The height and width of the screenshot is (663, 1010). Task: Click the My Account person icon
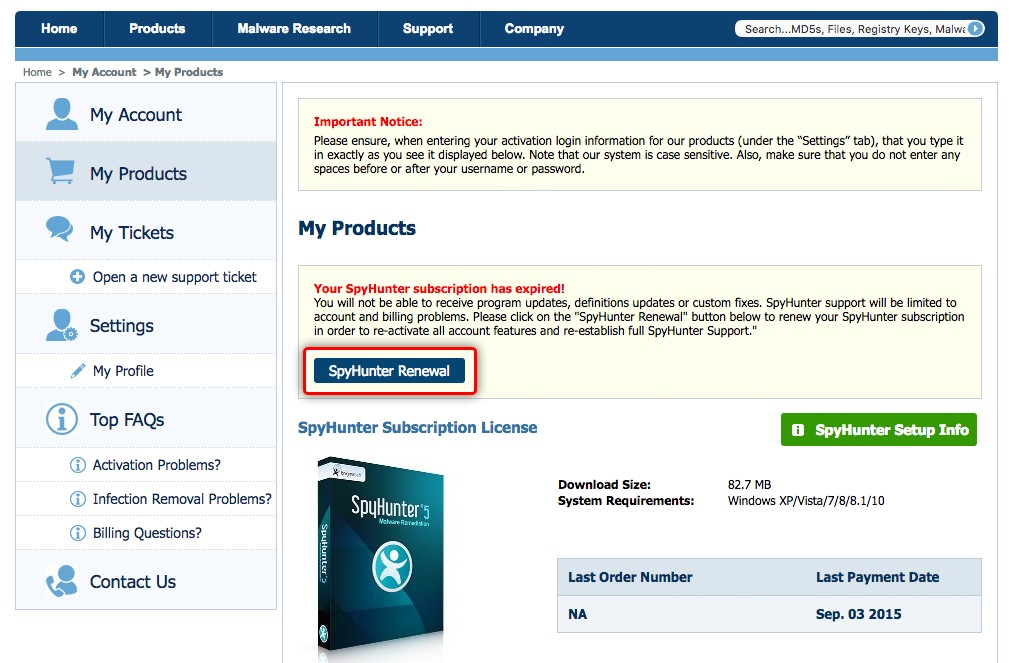pos(61,114)
